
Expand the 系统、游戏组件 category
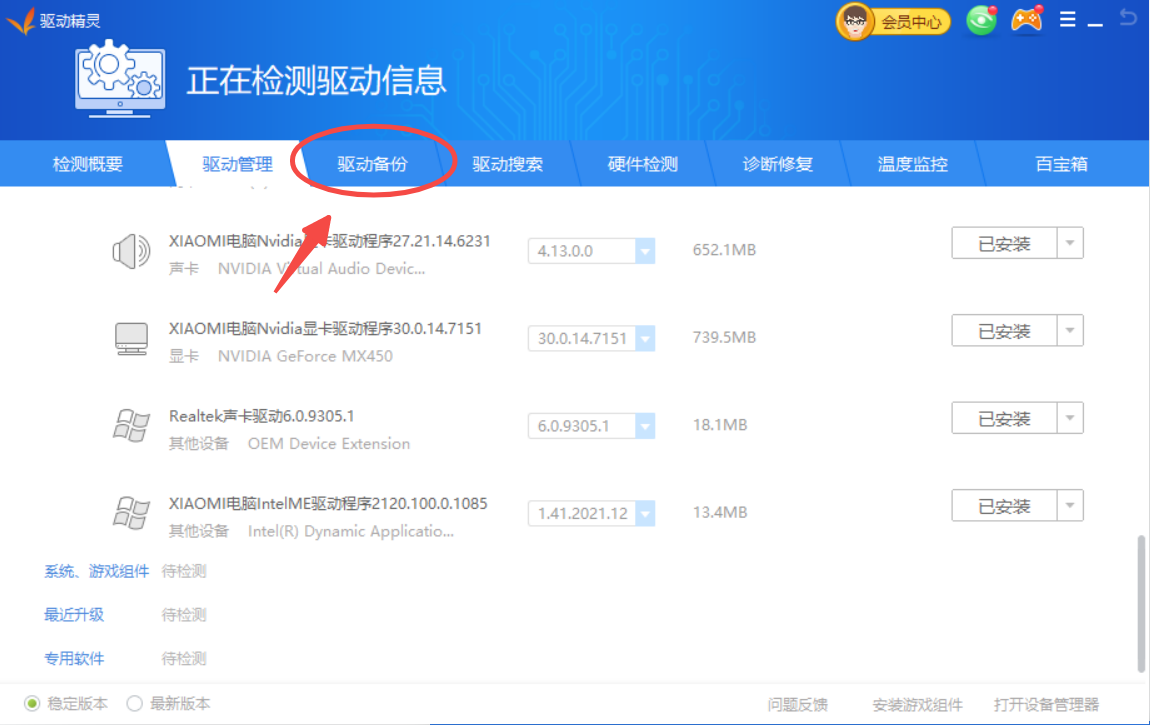pos(95,571)
